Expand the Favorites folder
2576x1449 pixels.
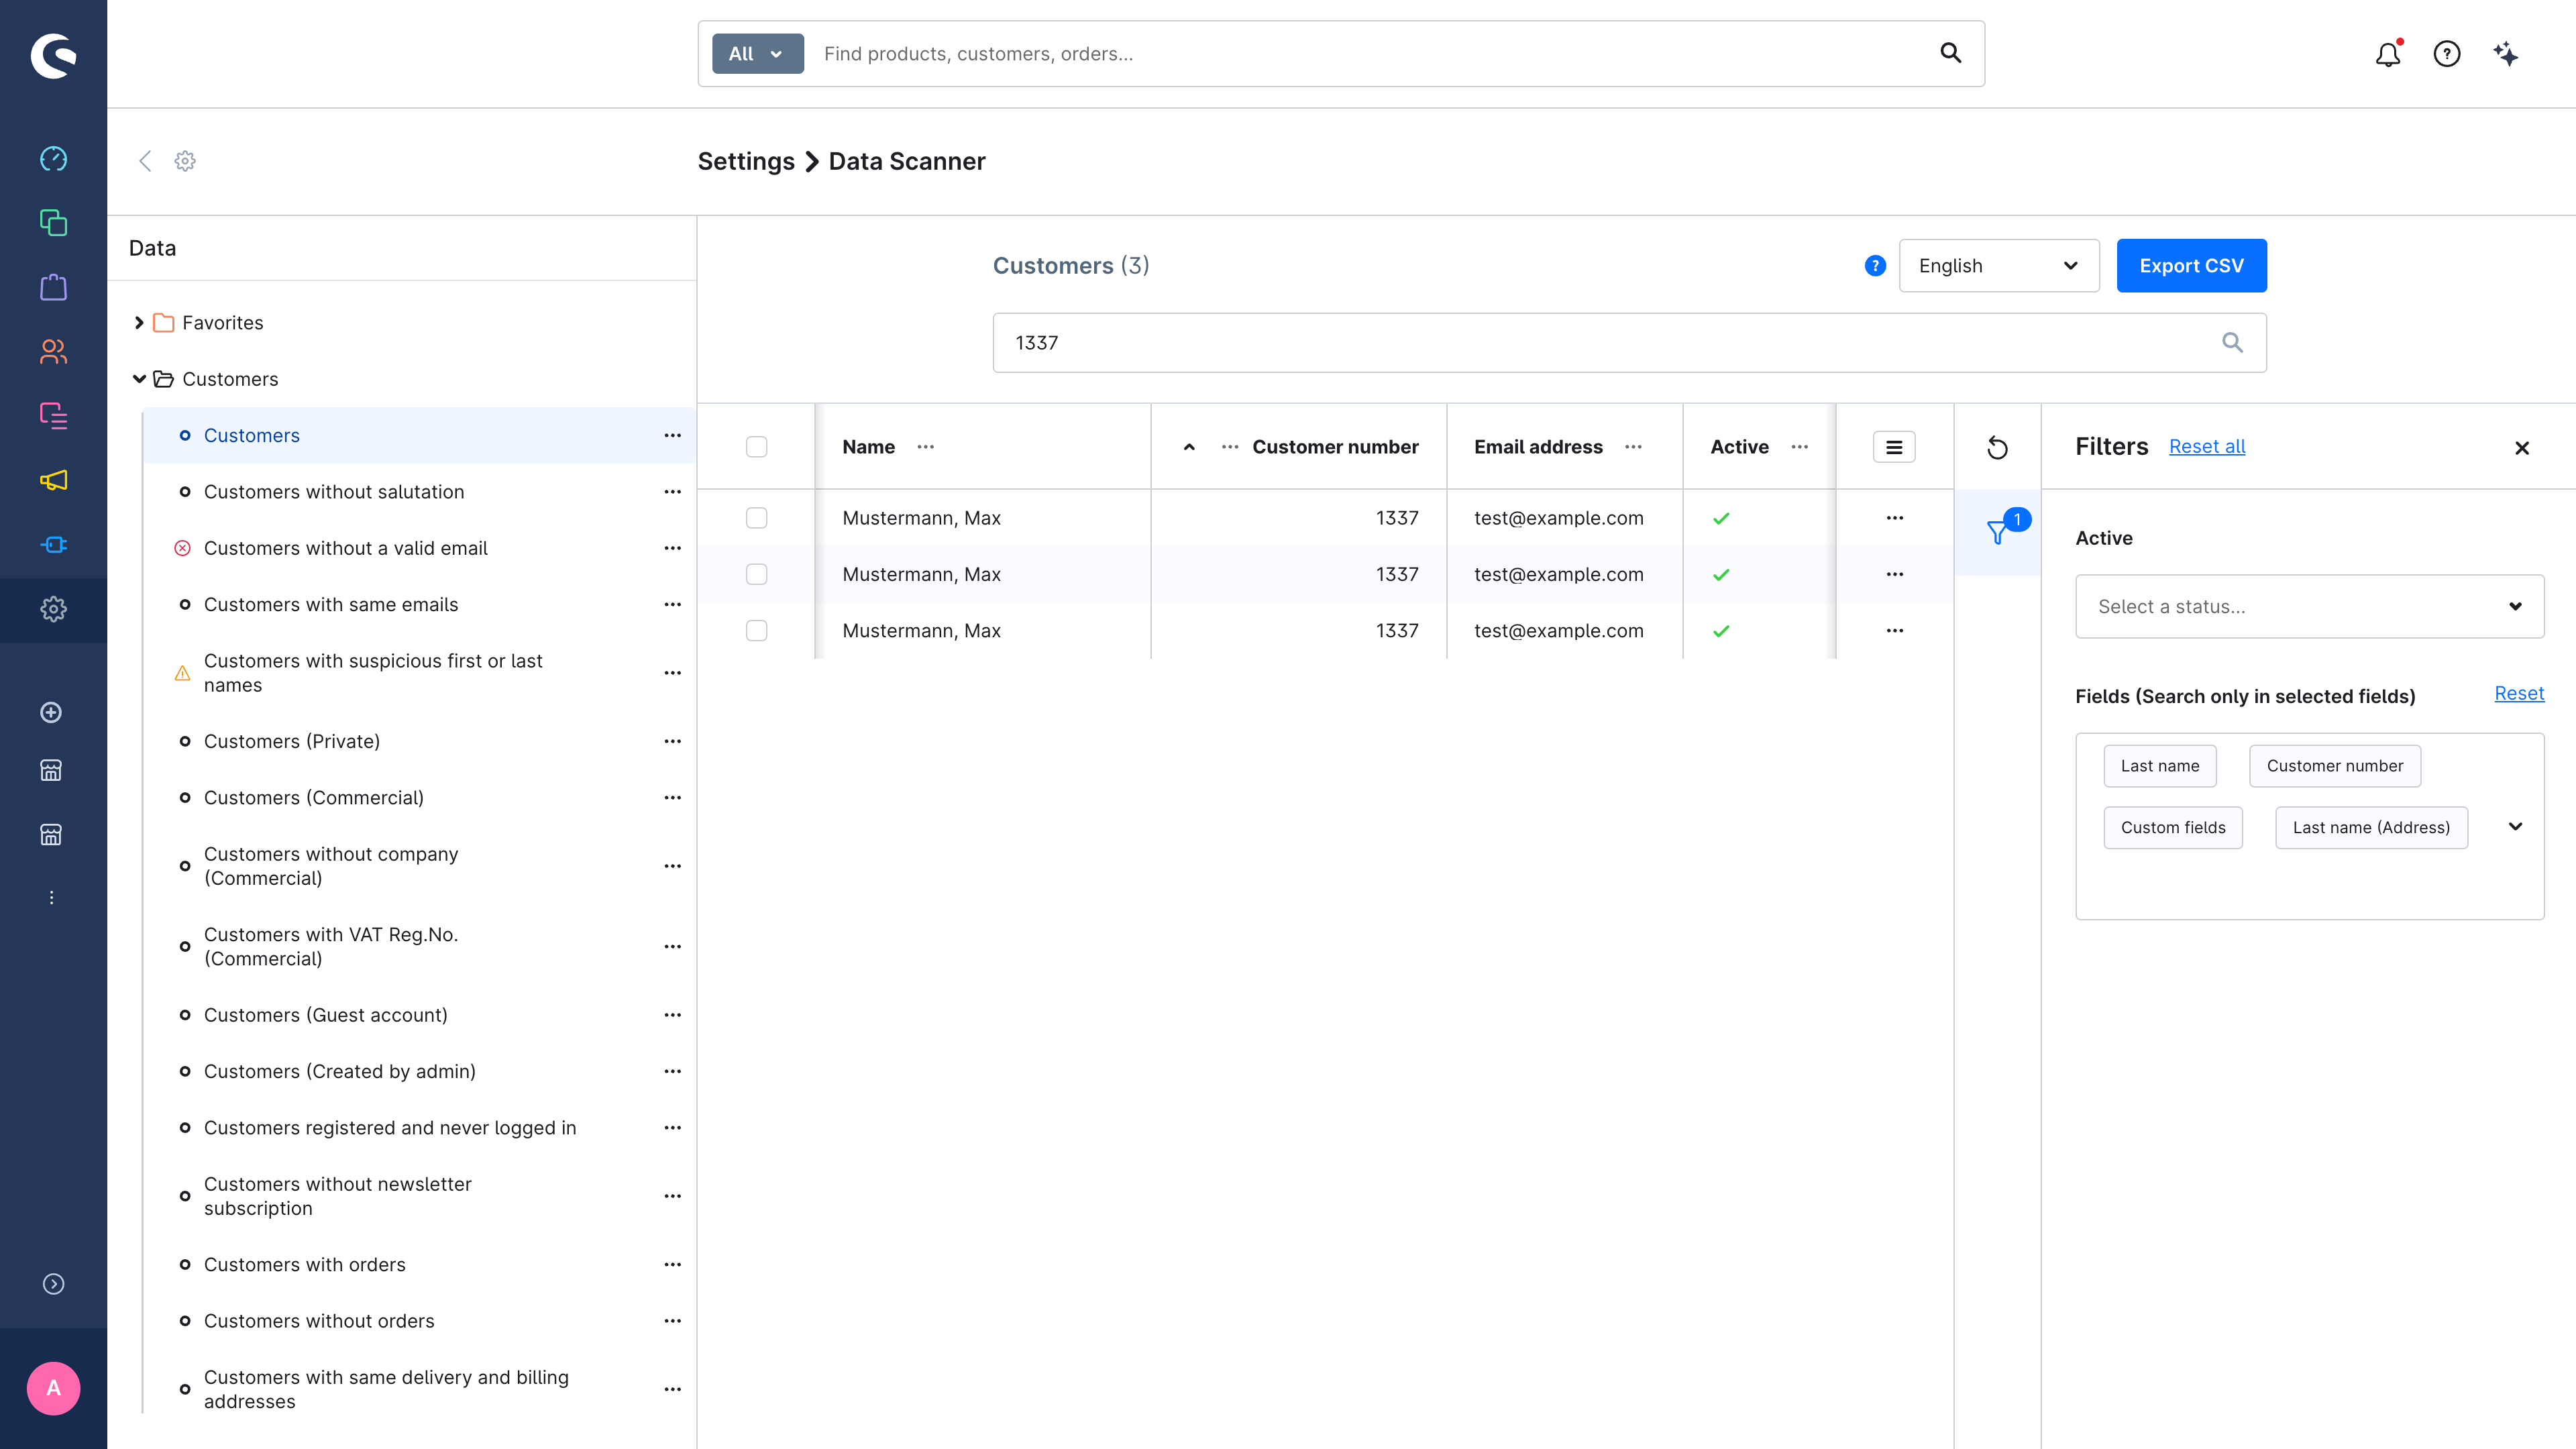point(139,323)
